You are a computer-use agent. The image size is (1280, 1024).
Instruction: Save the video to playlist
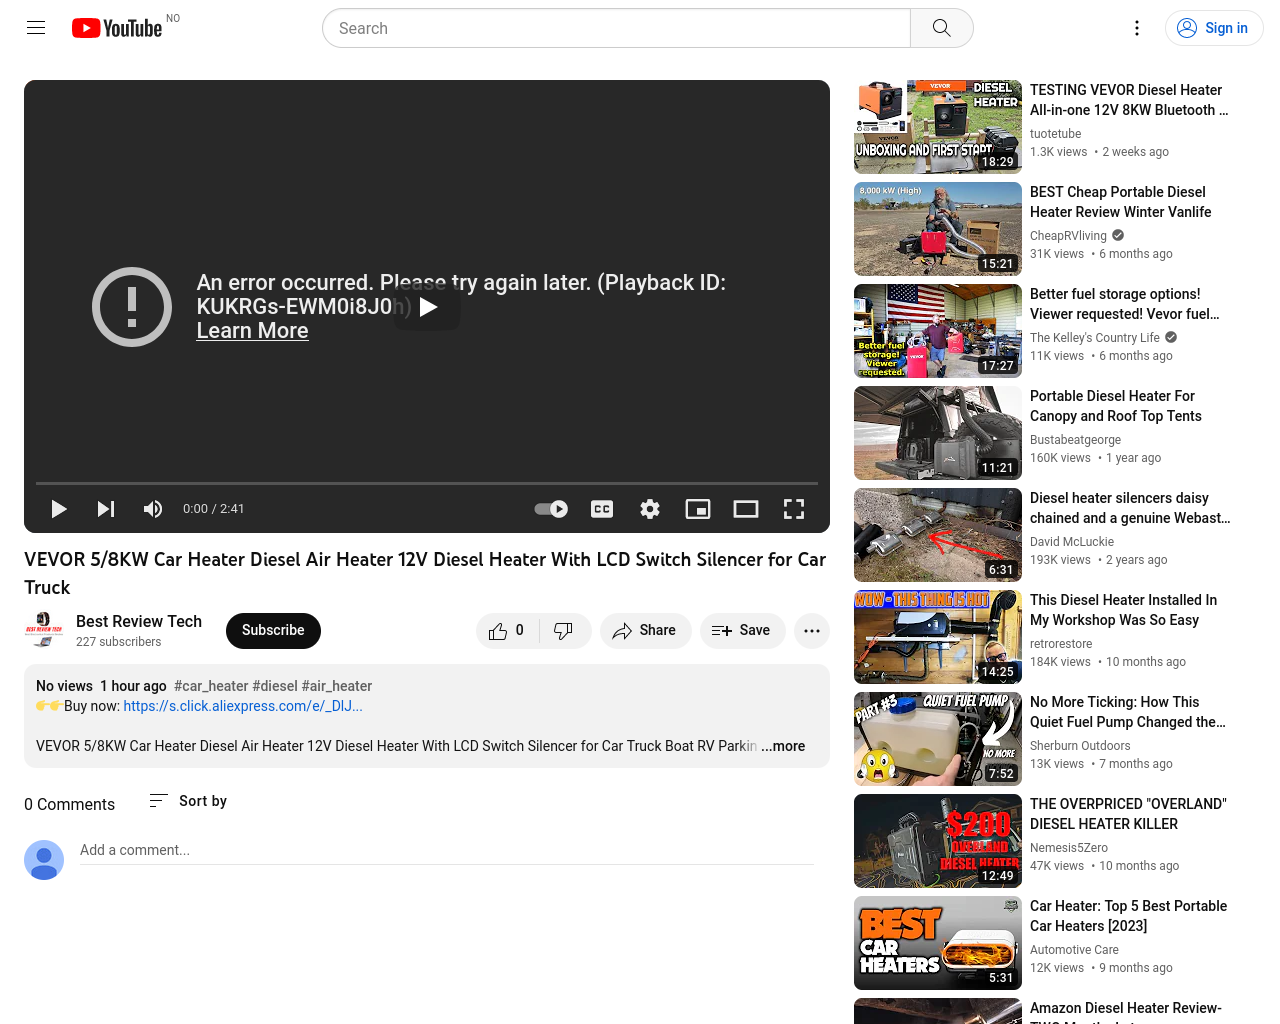coord(743,630)
